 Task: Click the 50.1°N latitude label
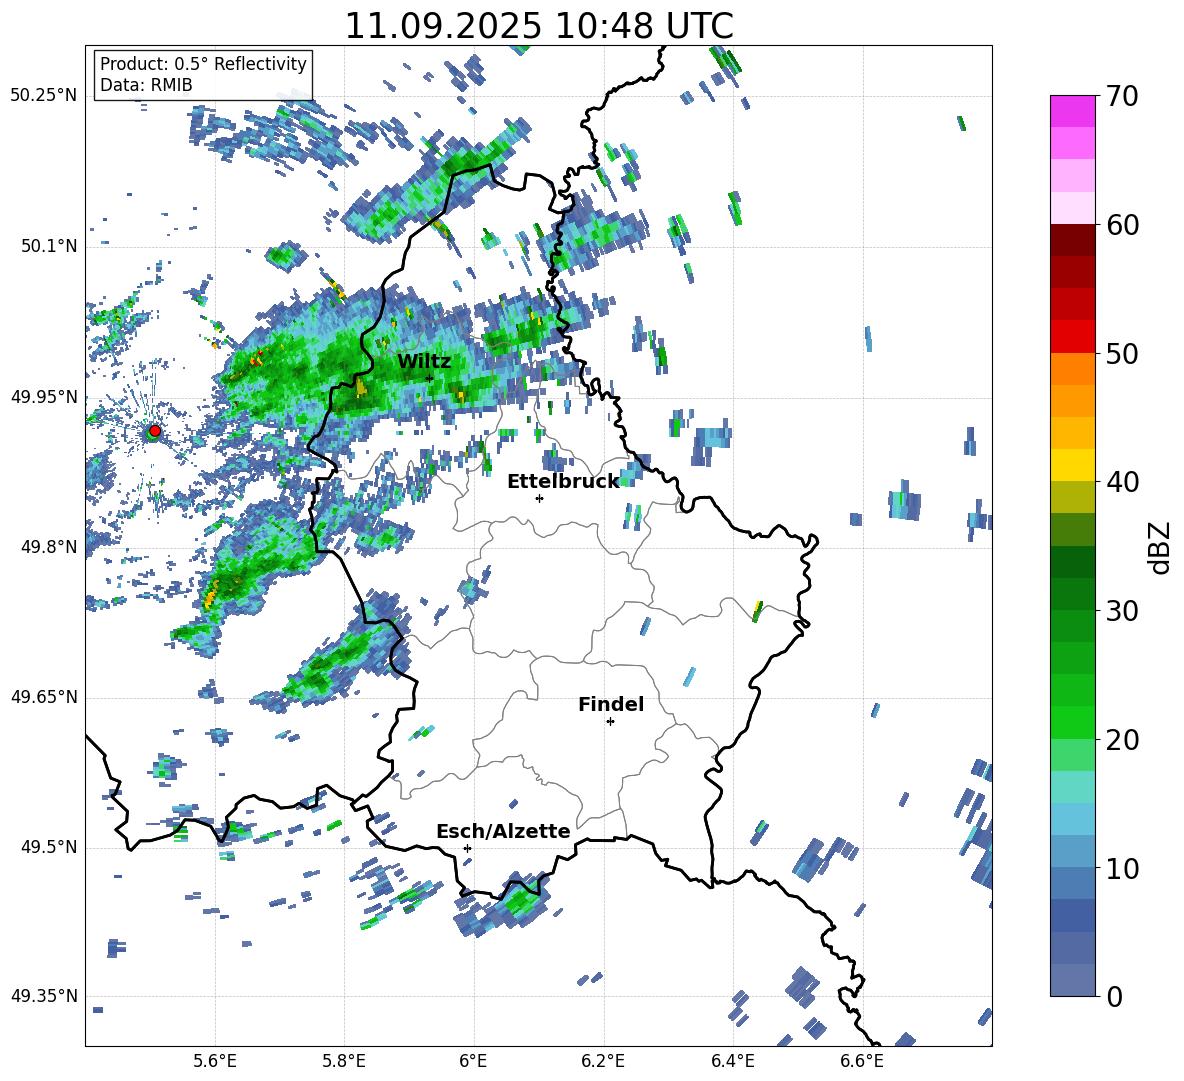coord(48,246)
